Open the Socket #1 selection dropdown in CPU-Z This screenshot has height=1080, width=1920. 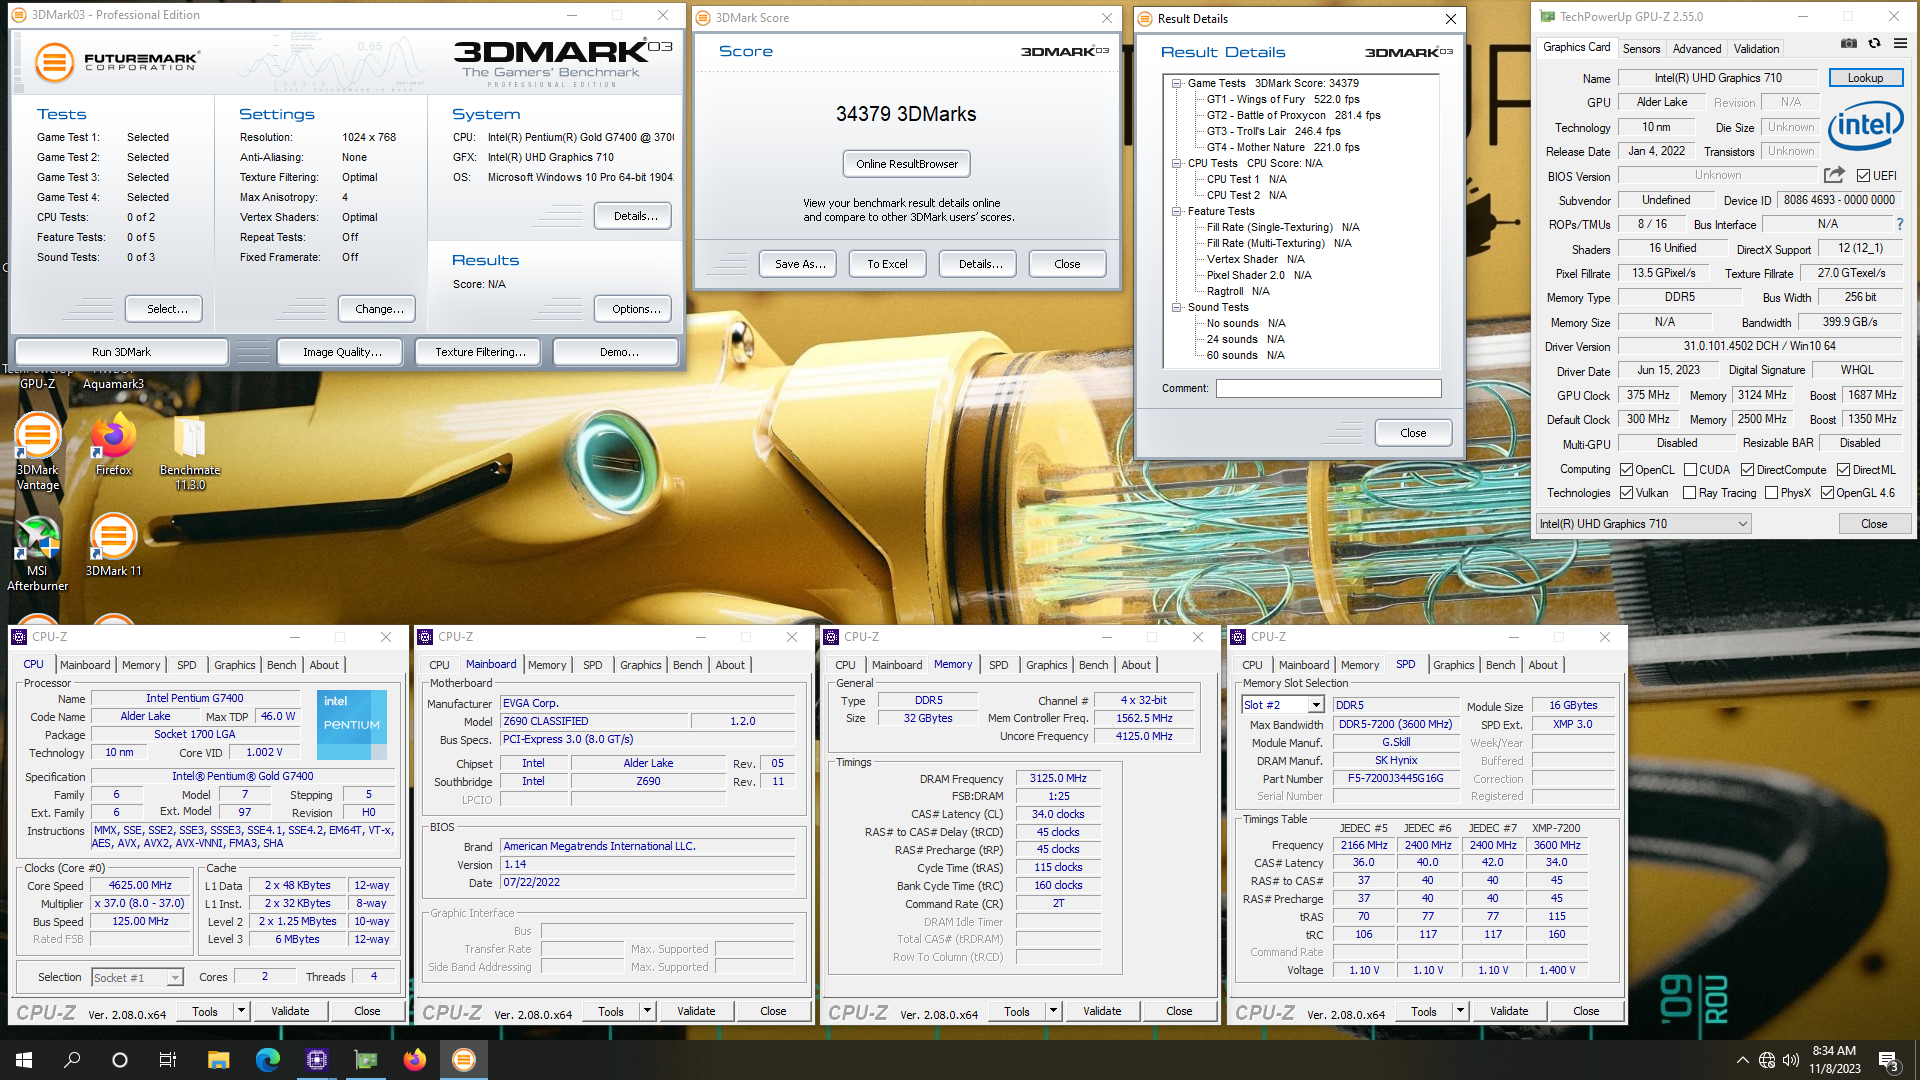[x=138, y=978]
